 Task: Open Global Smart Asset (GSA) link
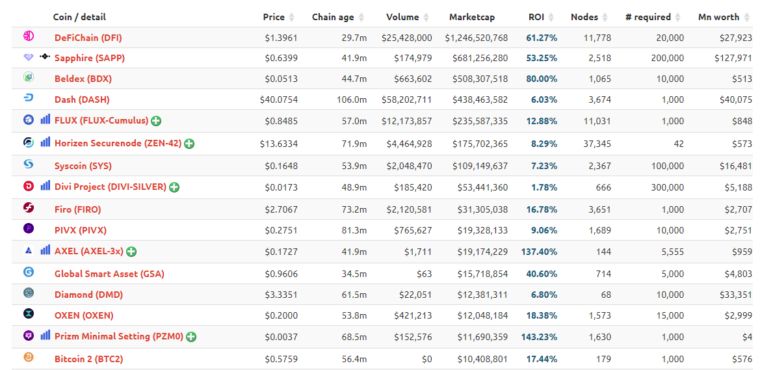point(110,274)
